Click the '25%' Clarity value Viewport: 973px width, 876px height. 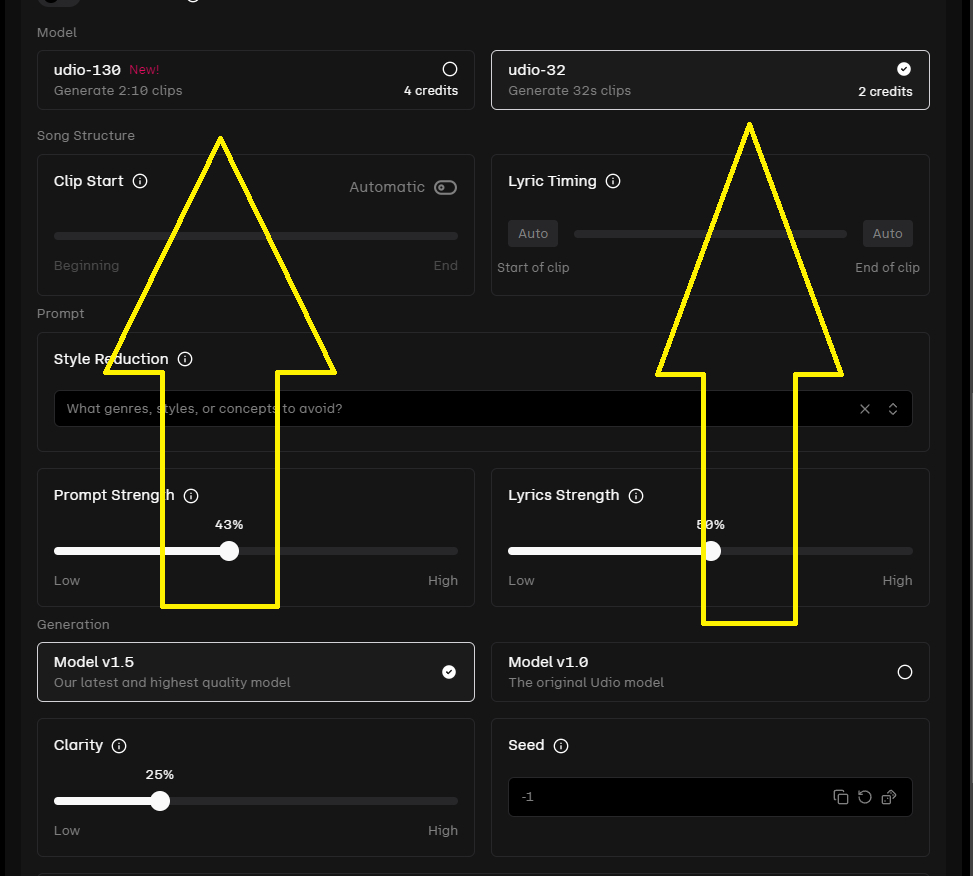[x=159, y=775]
